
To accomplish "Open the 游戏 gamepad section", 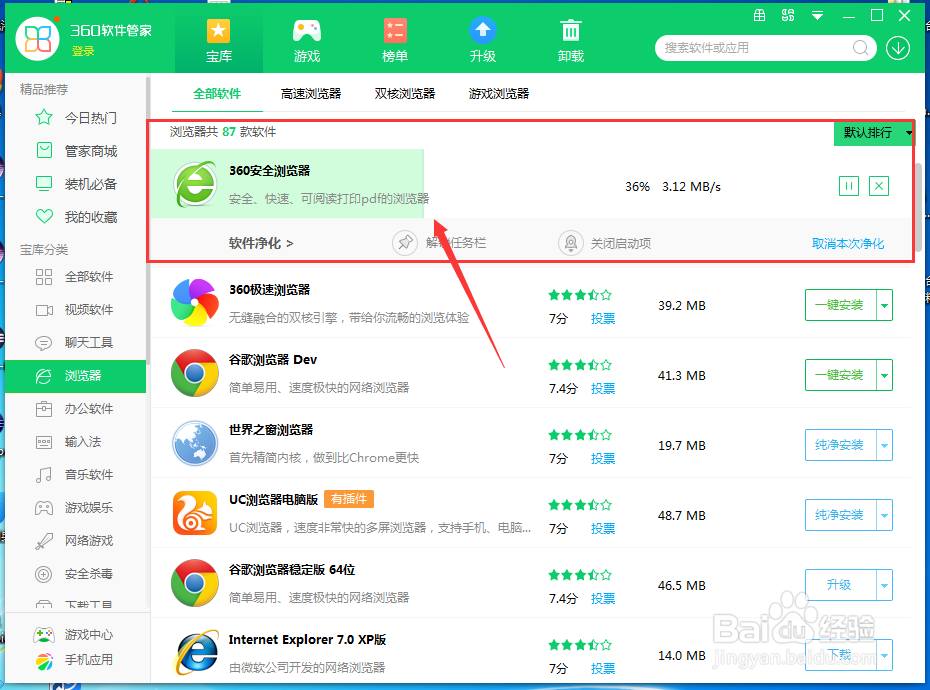I will (x=307, y=41).
